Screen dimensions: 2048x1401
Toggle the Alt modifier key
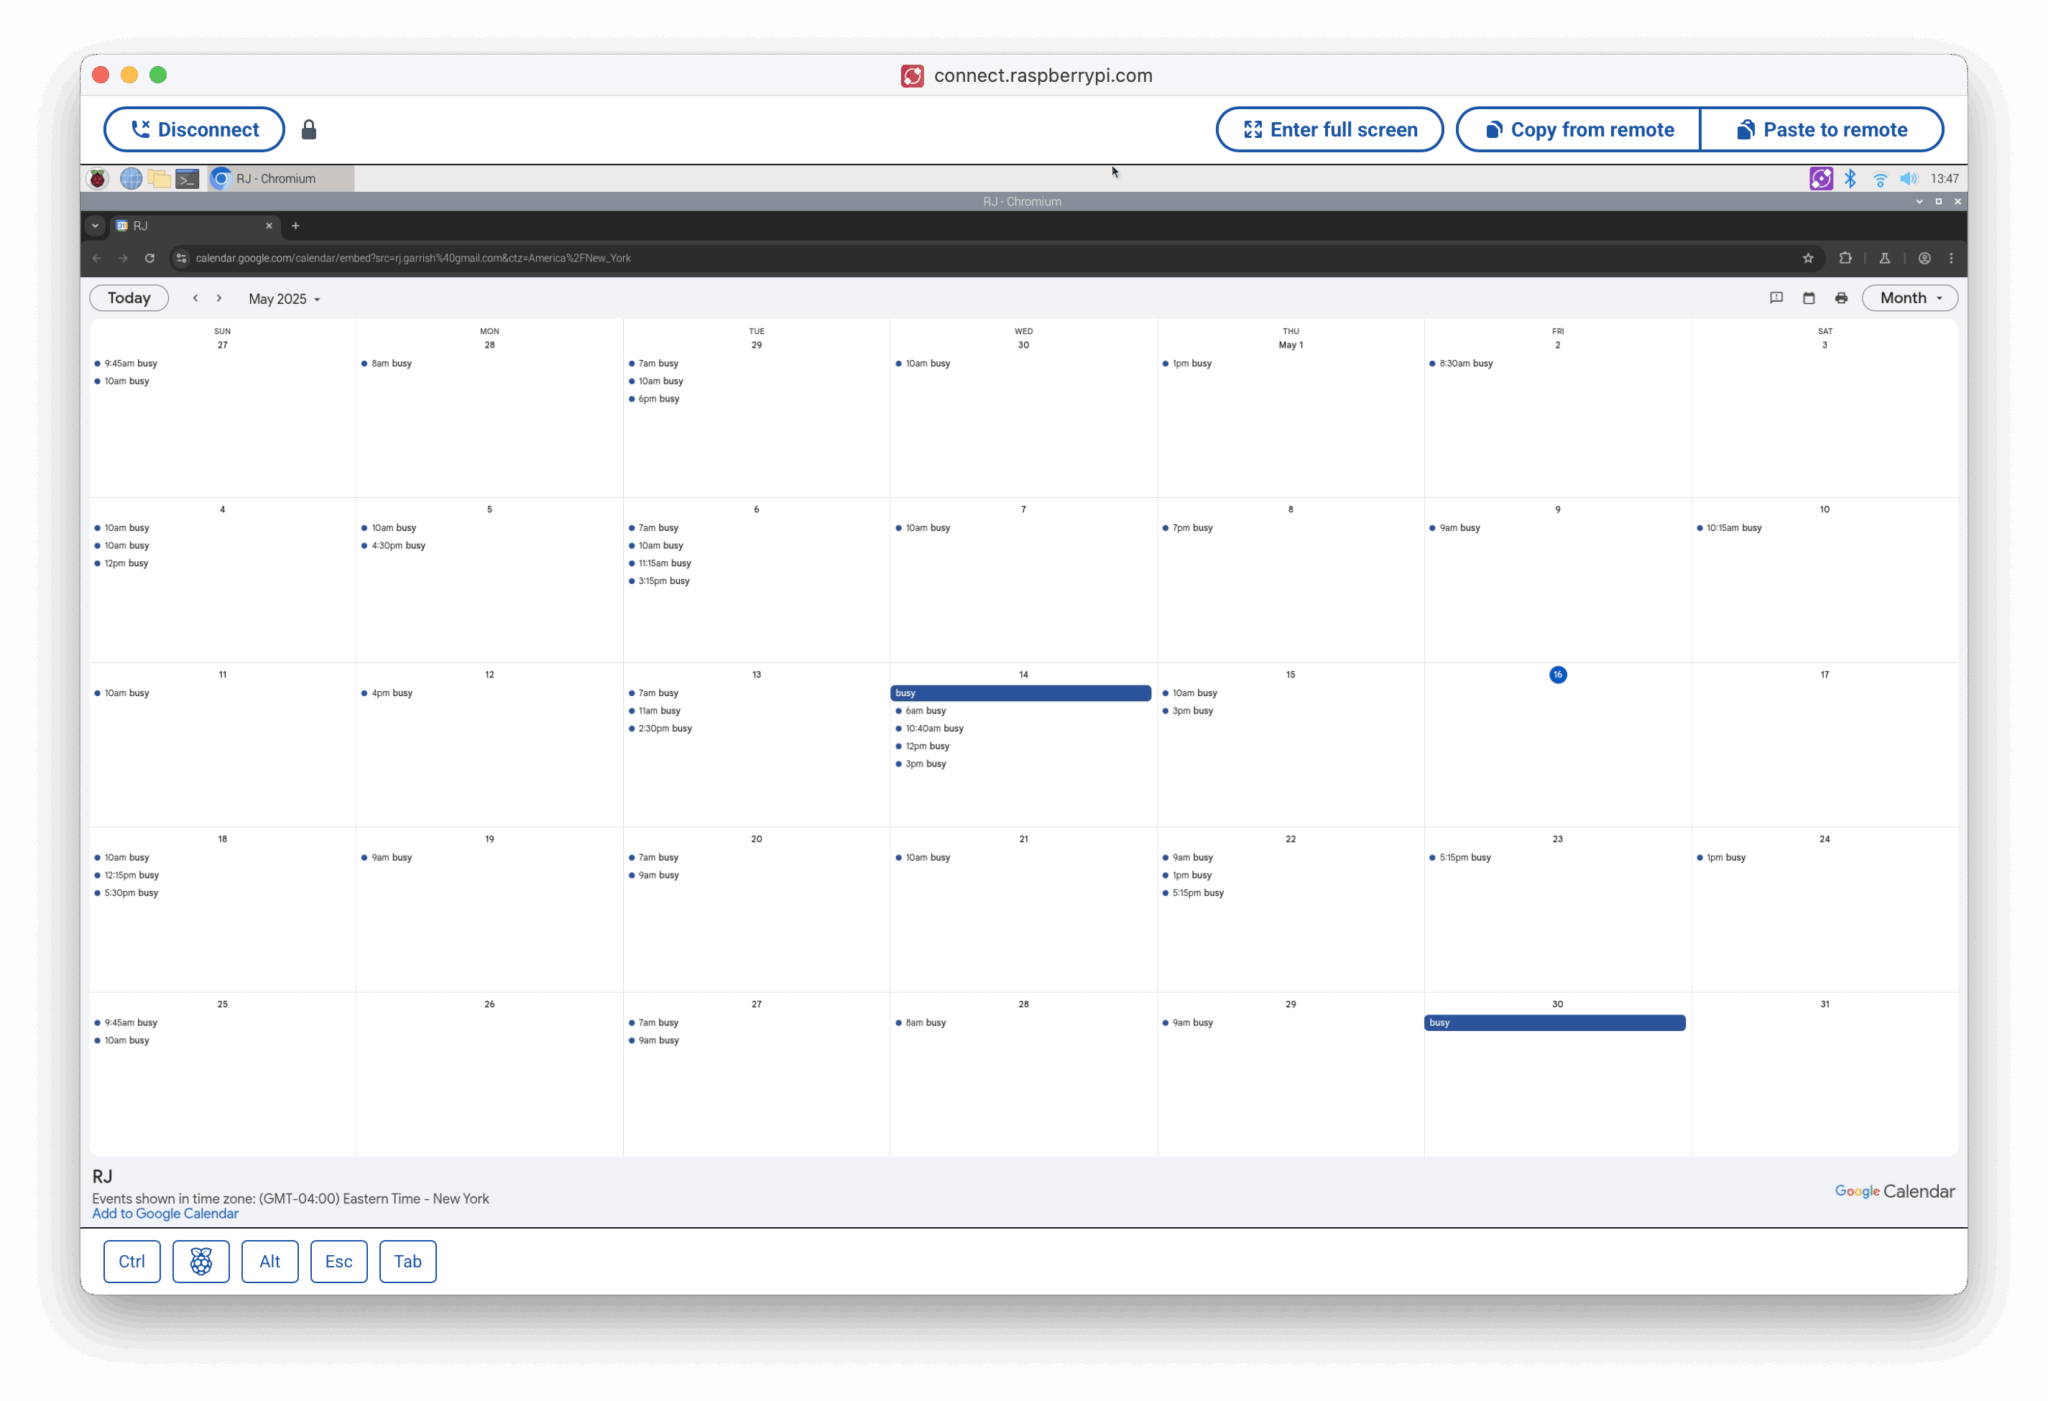coord(269,1261)
